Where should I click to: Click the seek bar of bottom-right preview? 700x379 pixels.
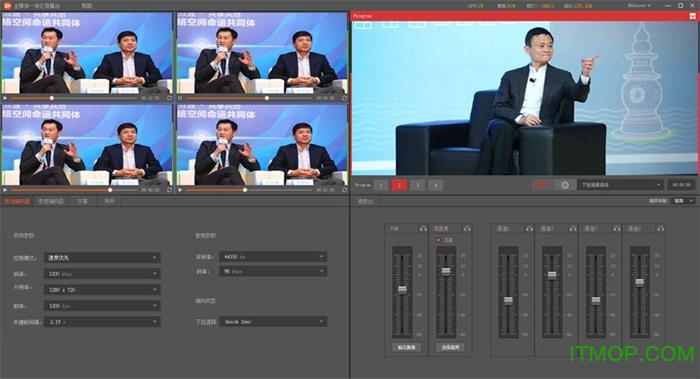click(x=249, y=190)
